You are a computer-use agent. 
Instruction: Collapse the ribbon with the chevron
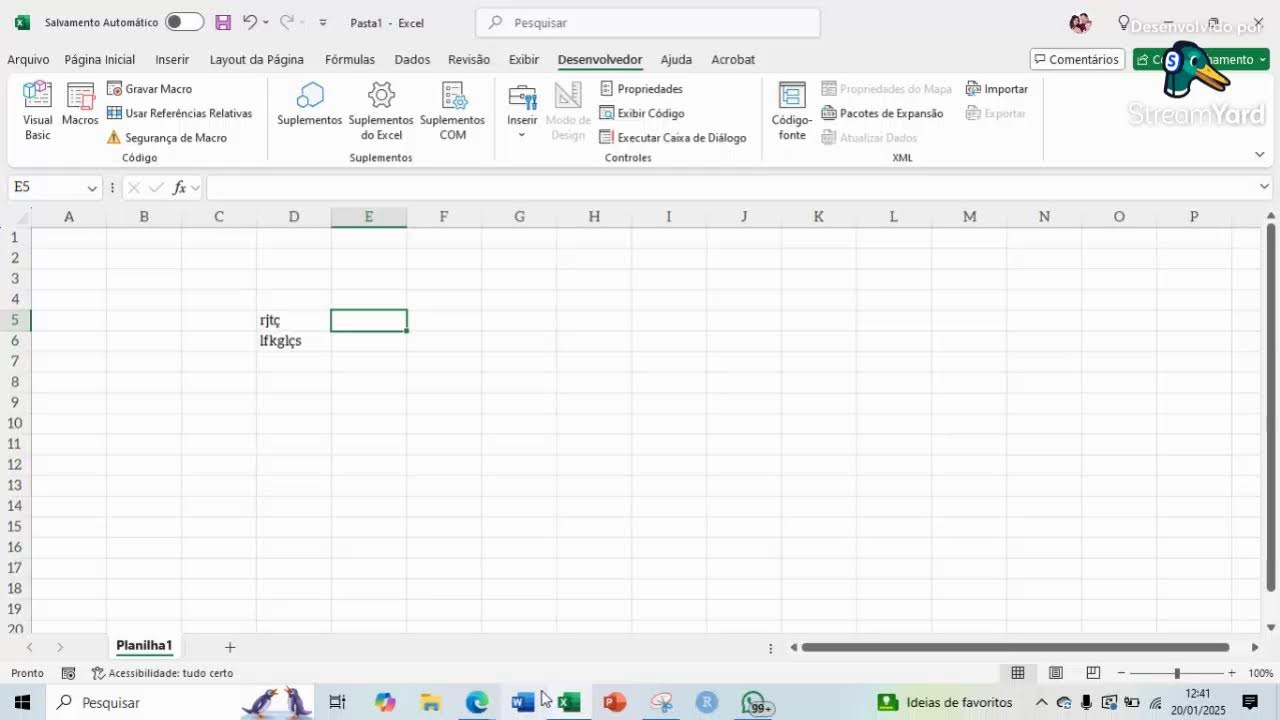(x=1260, y=154)
